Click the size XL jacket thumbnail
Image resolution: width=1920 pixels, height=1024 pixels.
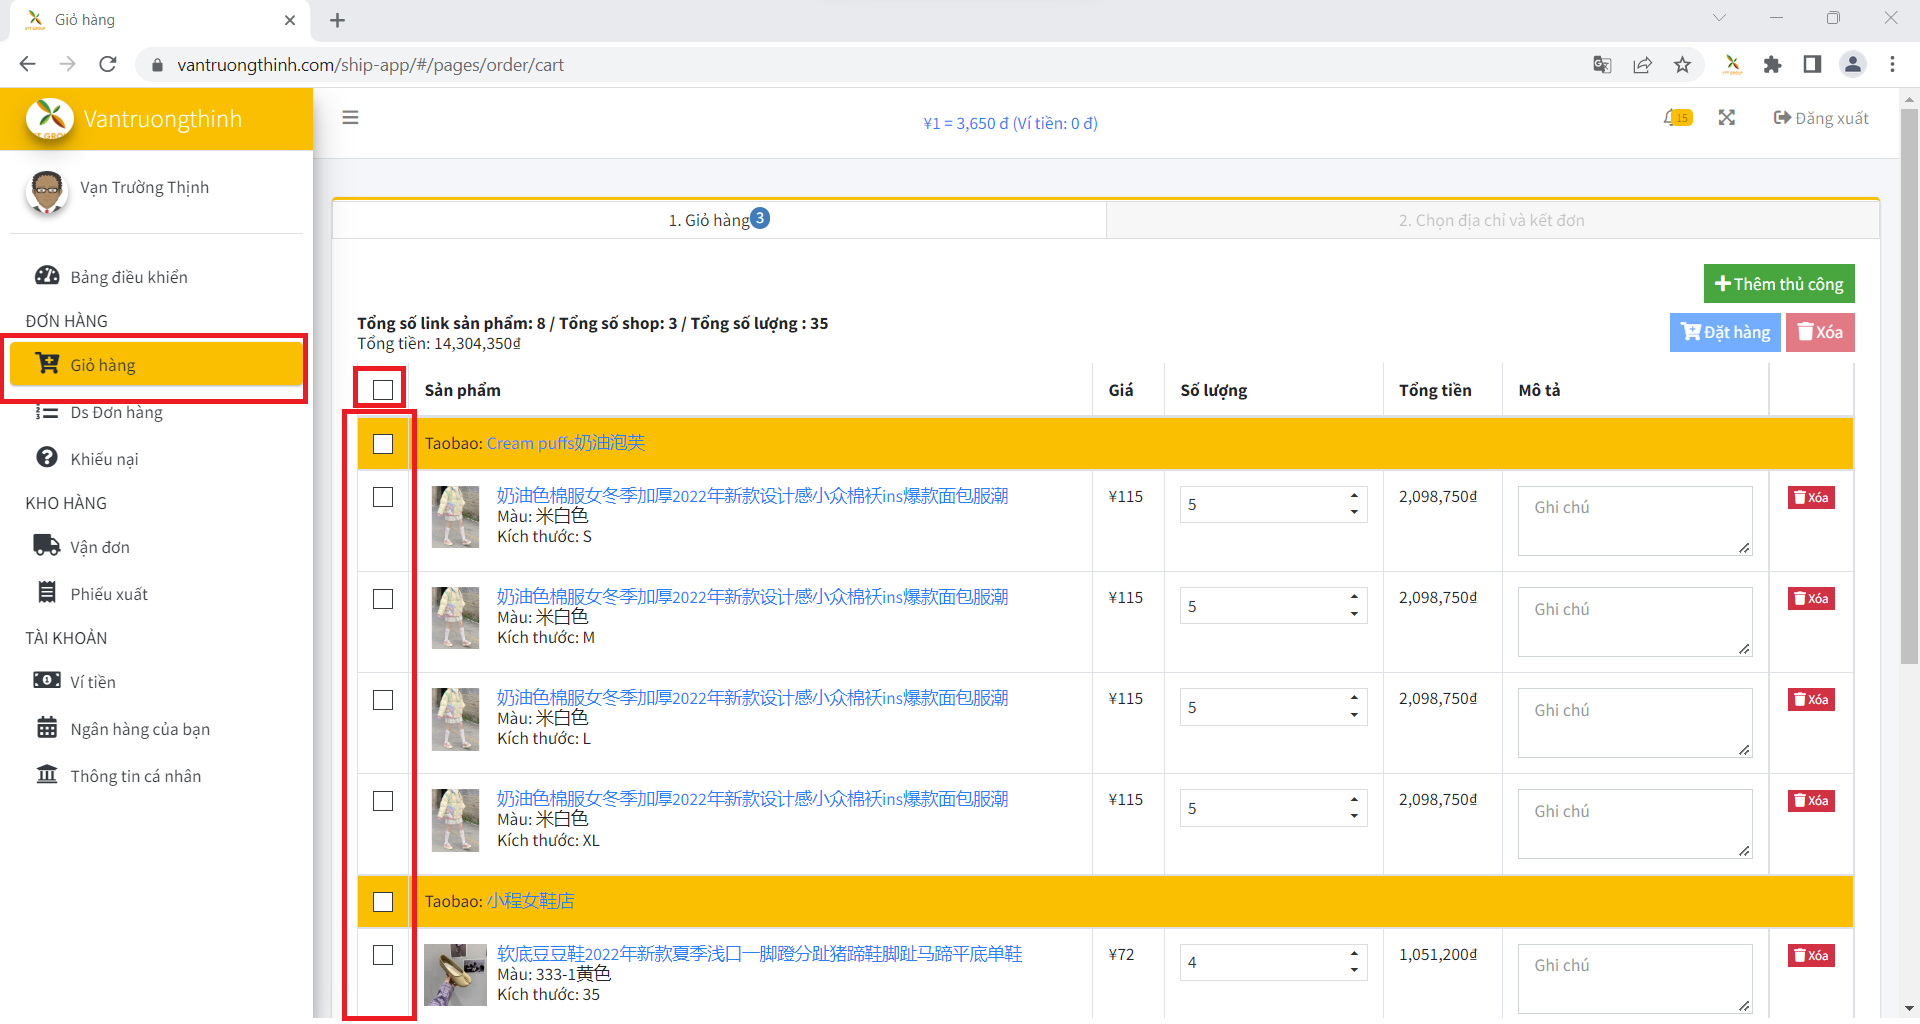pyautogui.click(x=456, y=820)
